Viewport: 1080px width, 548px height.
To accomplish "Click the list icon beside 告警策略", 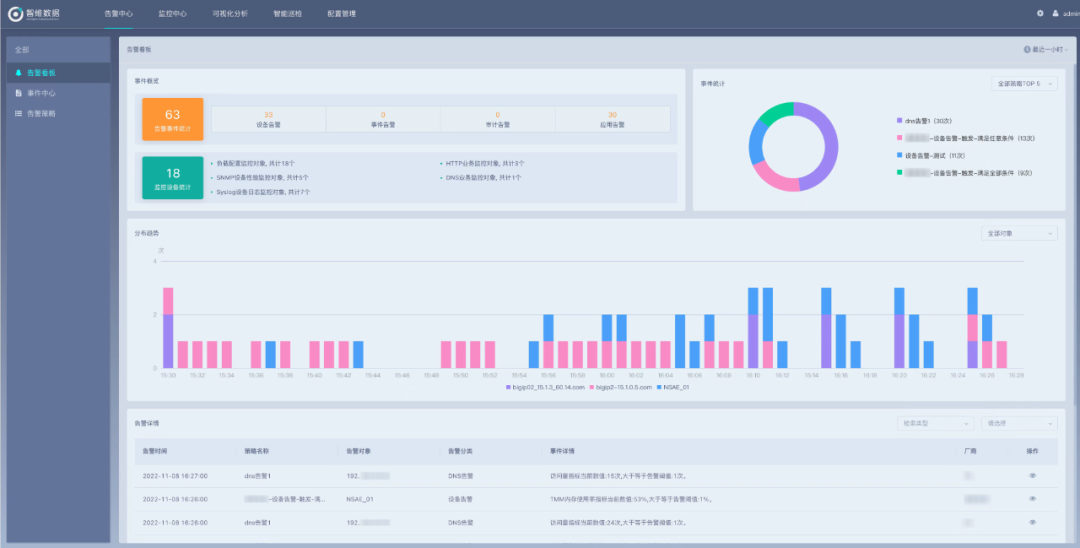I will point(19,113).
